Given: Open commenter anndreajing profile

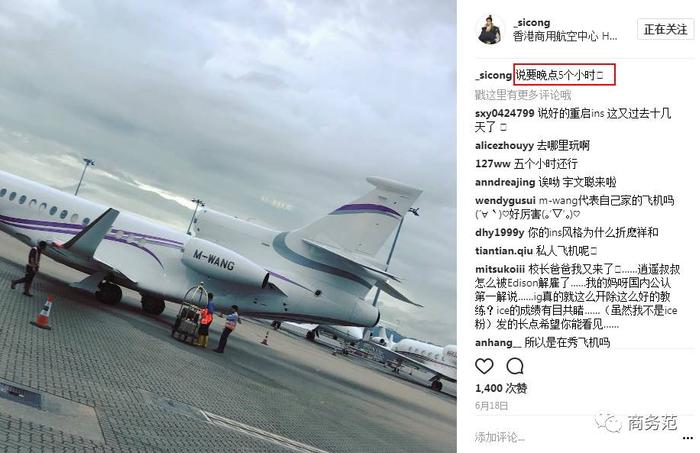Looking at the screenshot, I should point(505,182).
